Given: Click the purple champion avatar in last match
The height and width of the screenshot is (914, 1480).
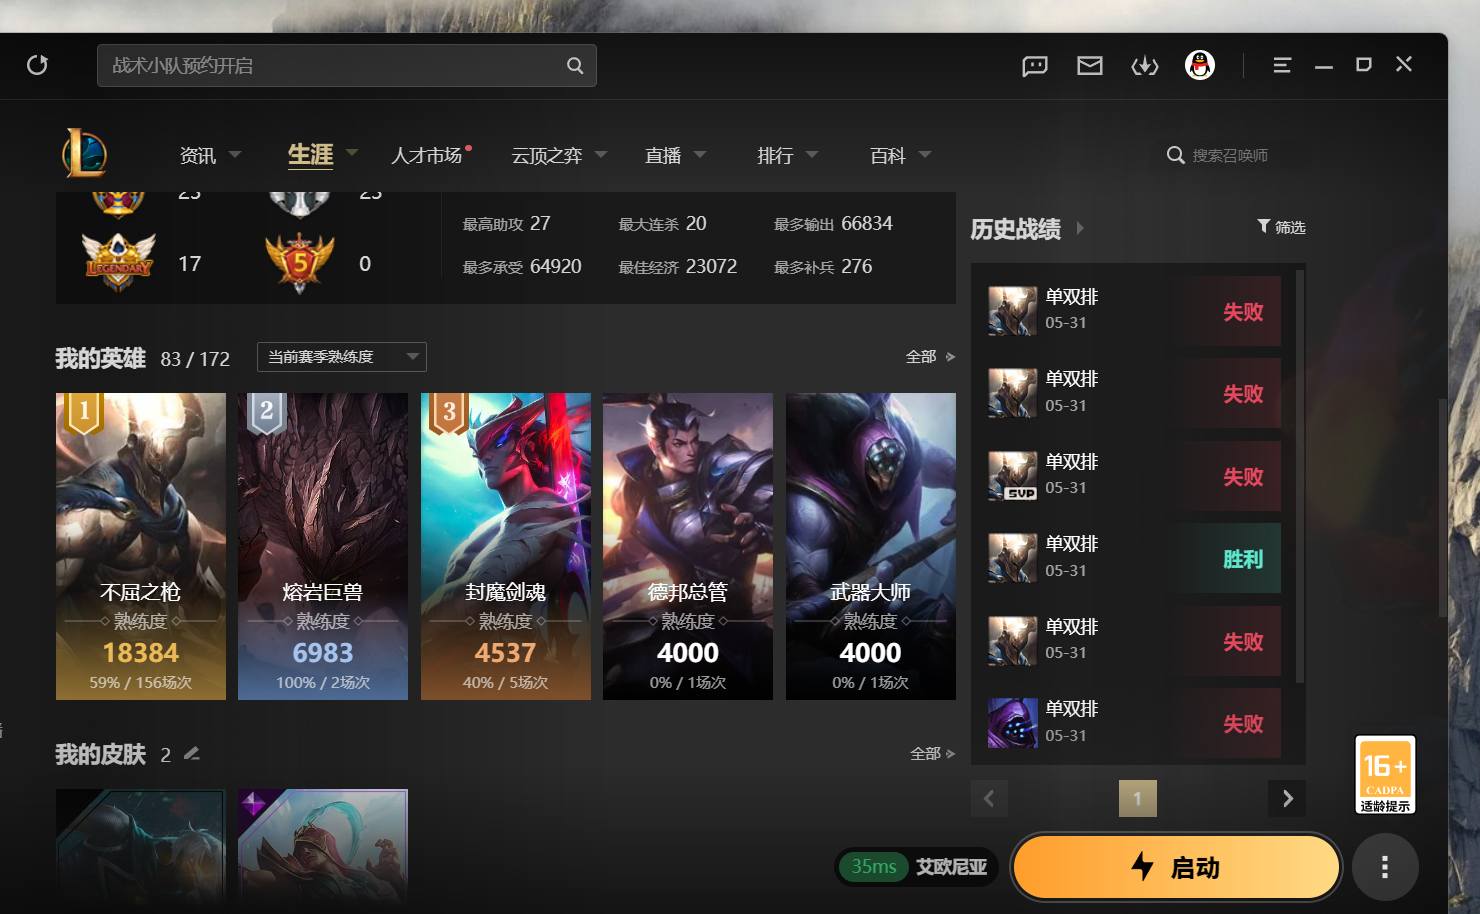Looking at the screenshot, I should tap(1012, 723).
